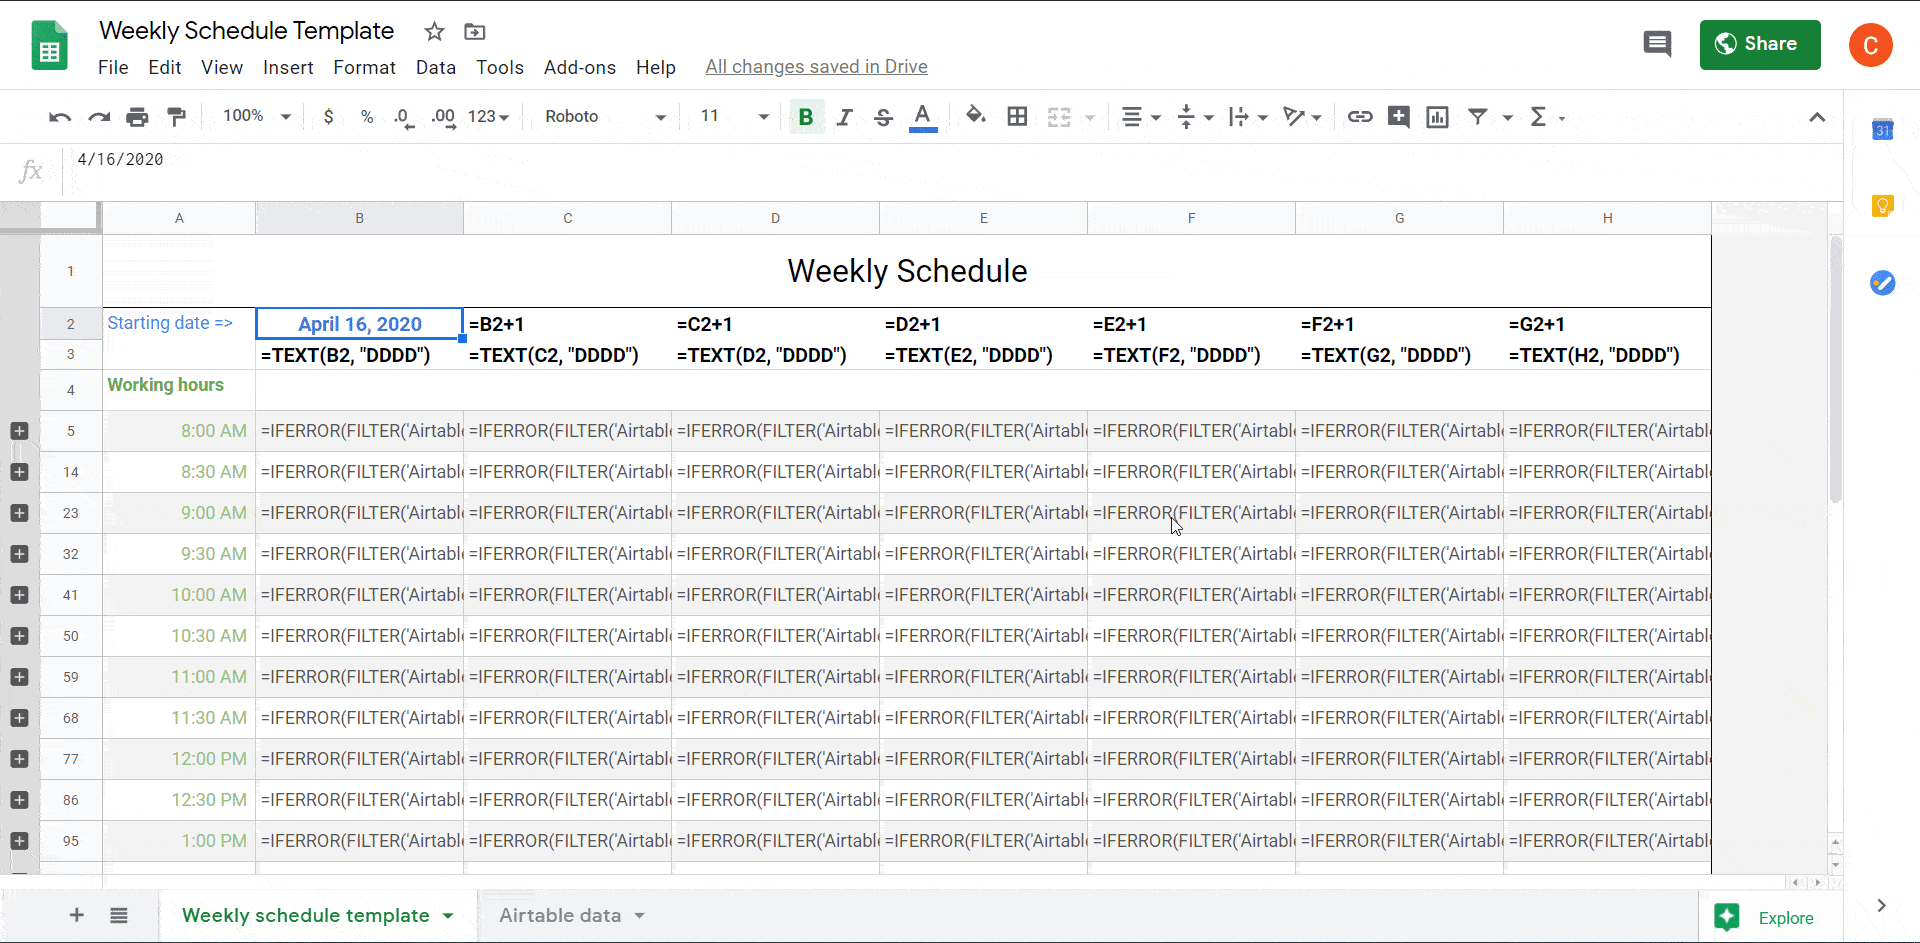Open the zoom level dropdown
1920x943 pixels.
tap(257, 116)
